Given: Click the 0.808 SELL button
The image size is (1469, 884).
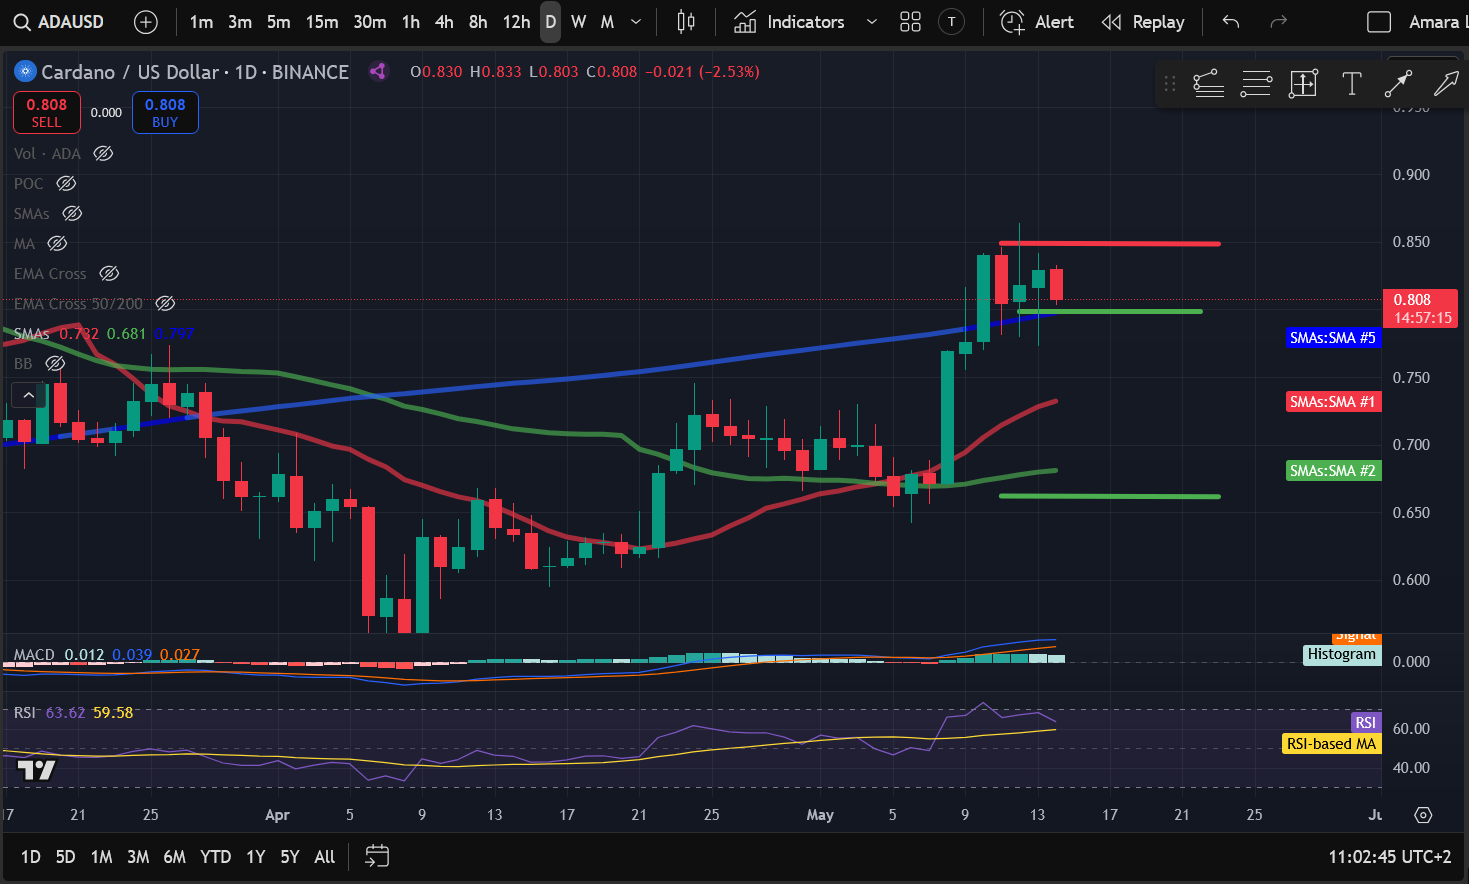Looking at the screenshot, I should [x=47, y=112].
